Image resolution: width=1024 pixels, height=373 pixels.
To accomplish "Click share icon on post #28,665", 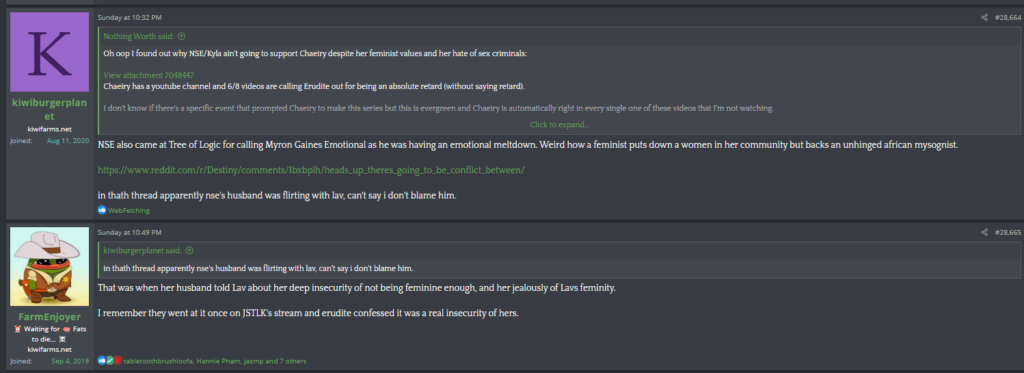I will click(x=984, y=232).
